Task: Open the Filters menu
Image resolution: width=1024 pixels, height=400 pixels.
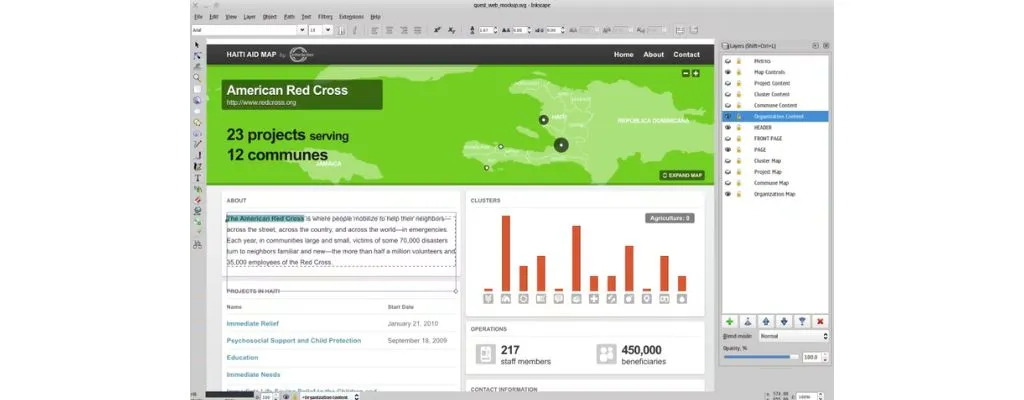Action: (x=325, y=16)
